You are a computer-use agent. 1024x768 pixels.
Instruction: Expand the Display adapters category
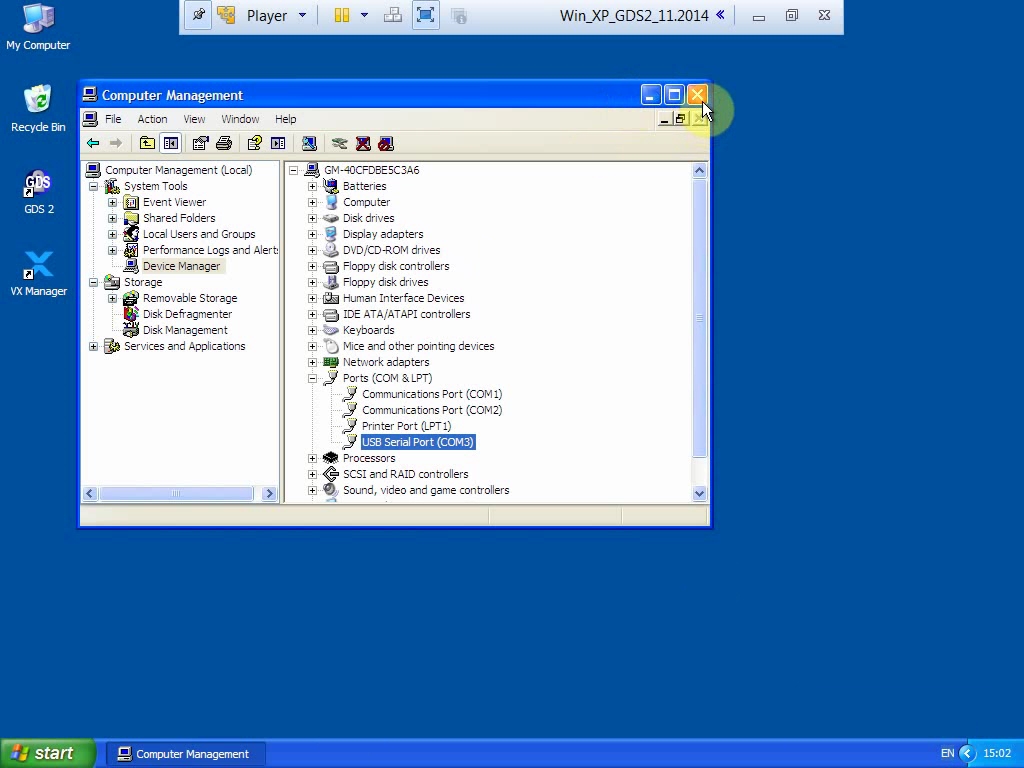tap(312, 234)
